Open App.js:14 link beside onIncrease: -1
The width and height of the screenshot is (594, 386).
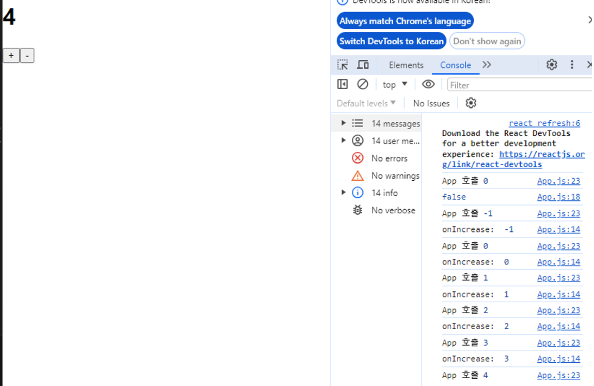pos(558,230)
